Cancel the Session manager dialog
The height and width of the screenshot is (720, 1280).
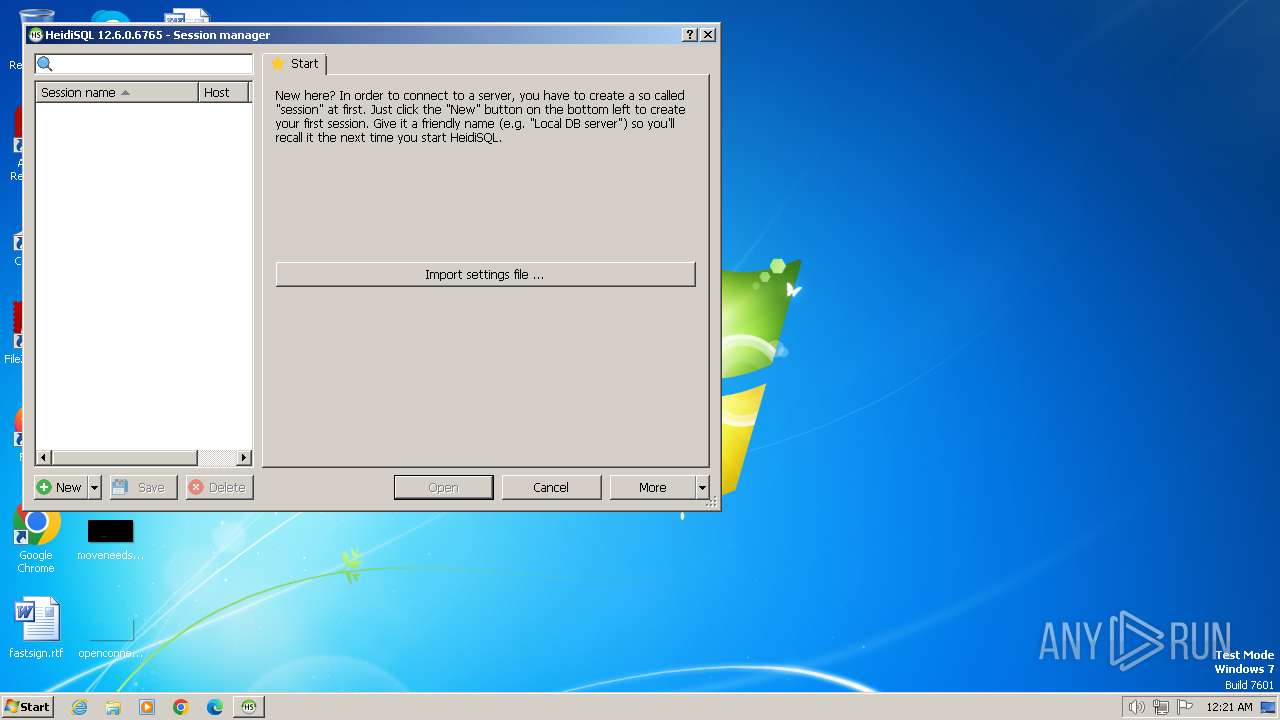(x=551, y=487)
